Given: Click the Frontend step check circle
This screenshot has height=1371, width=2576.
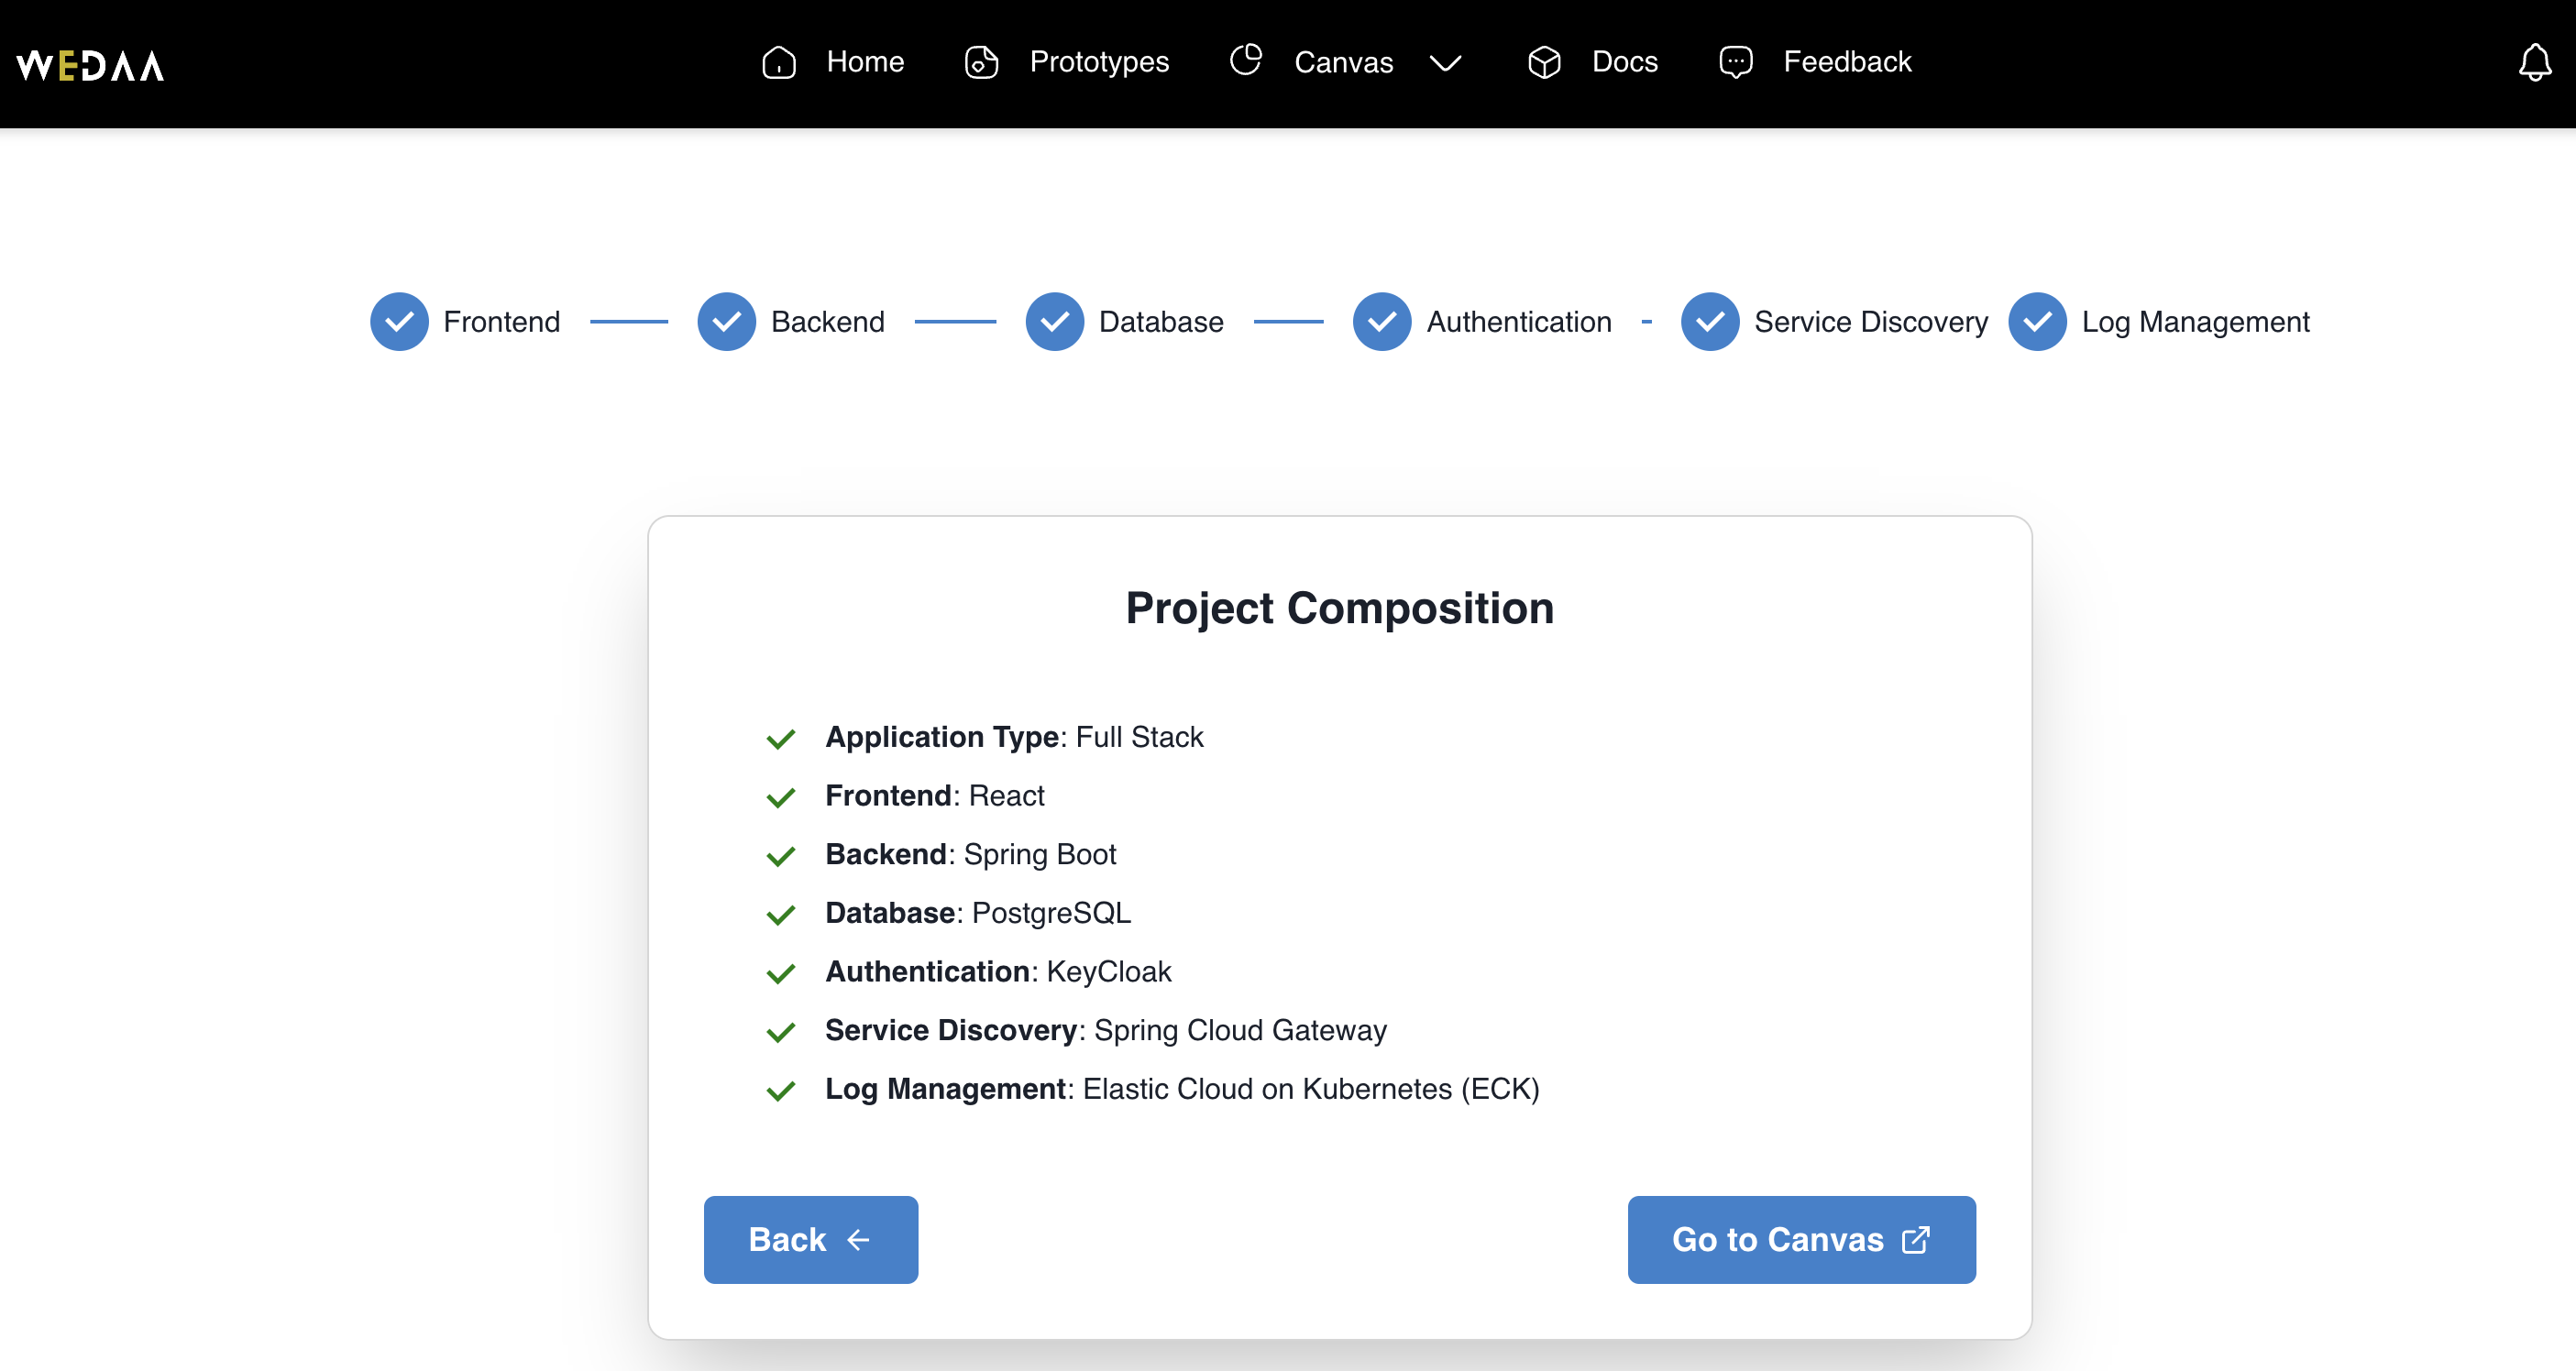Looking at the screenshot, I should point(399,322).
